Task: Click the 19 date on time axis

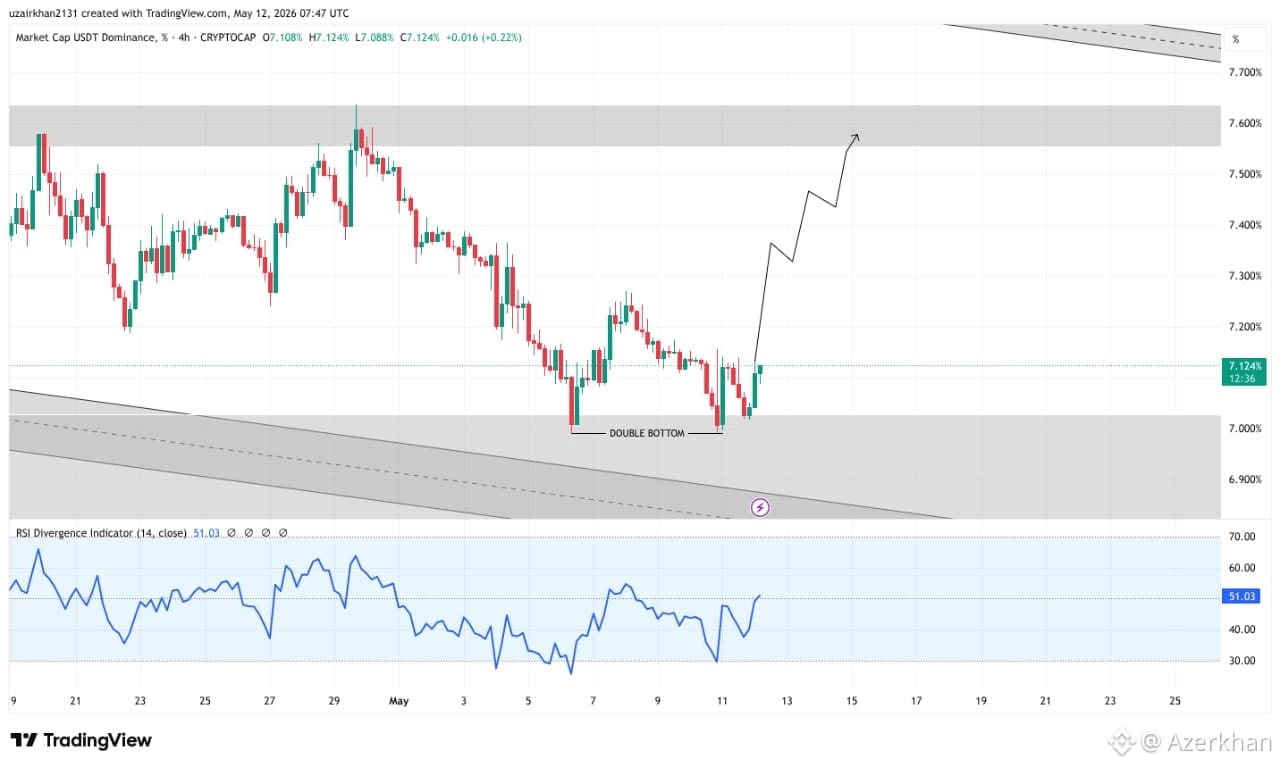Action: pos(981,701)
